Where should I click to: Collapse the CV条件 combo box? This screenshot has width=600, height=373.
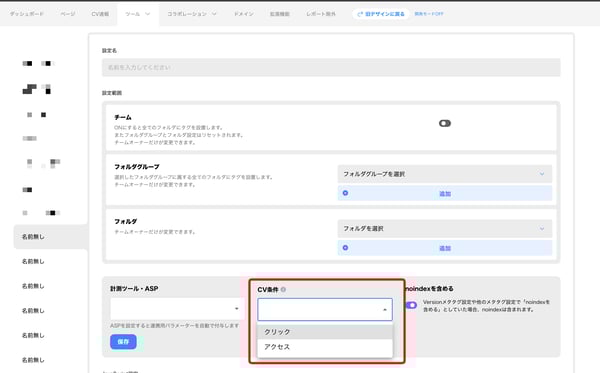click(x=325, y=309)
